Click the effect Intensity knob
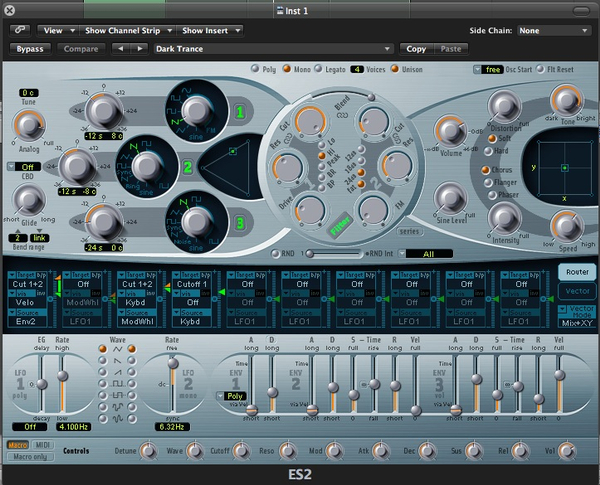 [x=504, y=218]
